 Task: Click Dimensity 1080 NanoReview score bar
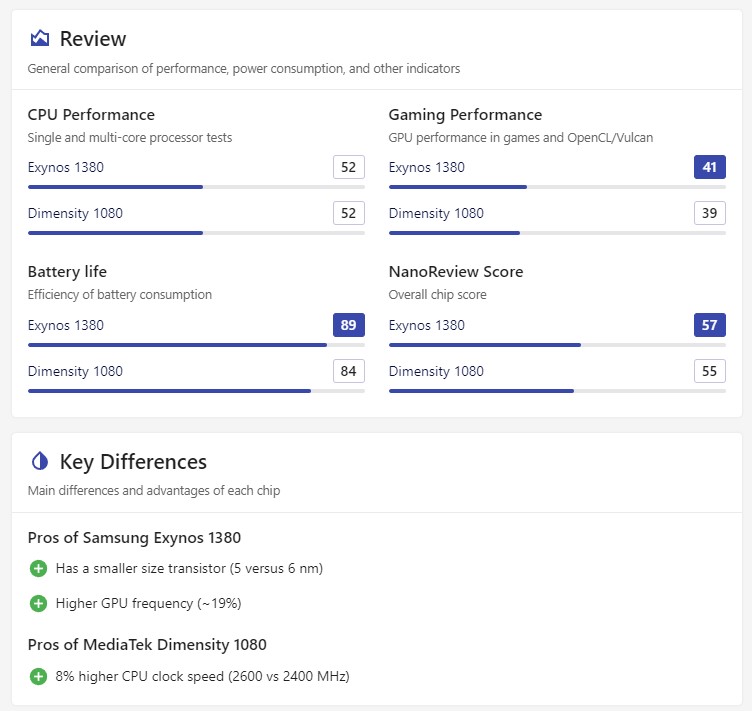click(x=557, y=391)
